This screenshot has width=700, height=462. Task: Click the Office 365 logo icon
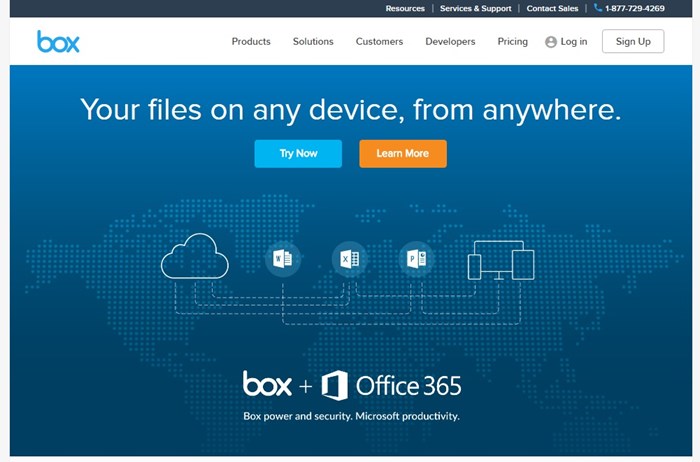pos(335,385)
